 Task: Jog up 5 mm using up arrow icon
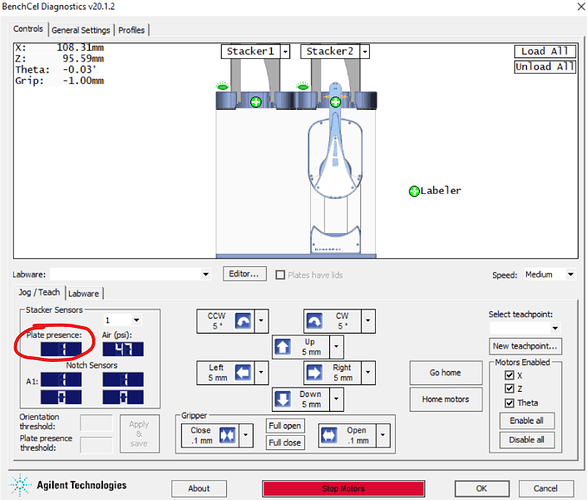click(283, 347)
